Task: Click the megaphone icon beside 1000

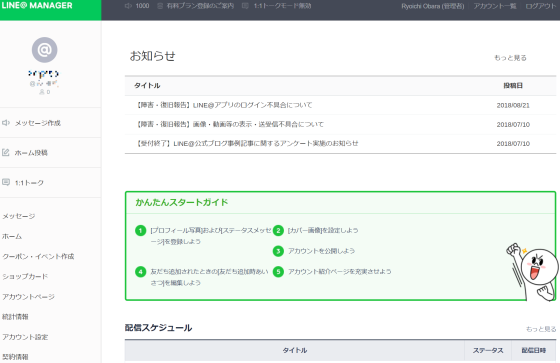Action: [128, 6]
